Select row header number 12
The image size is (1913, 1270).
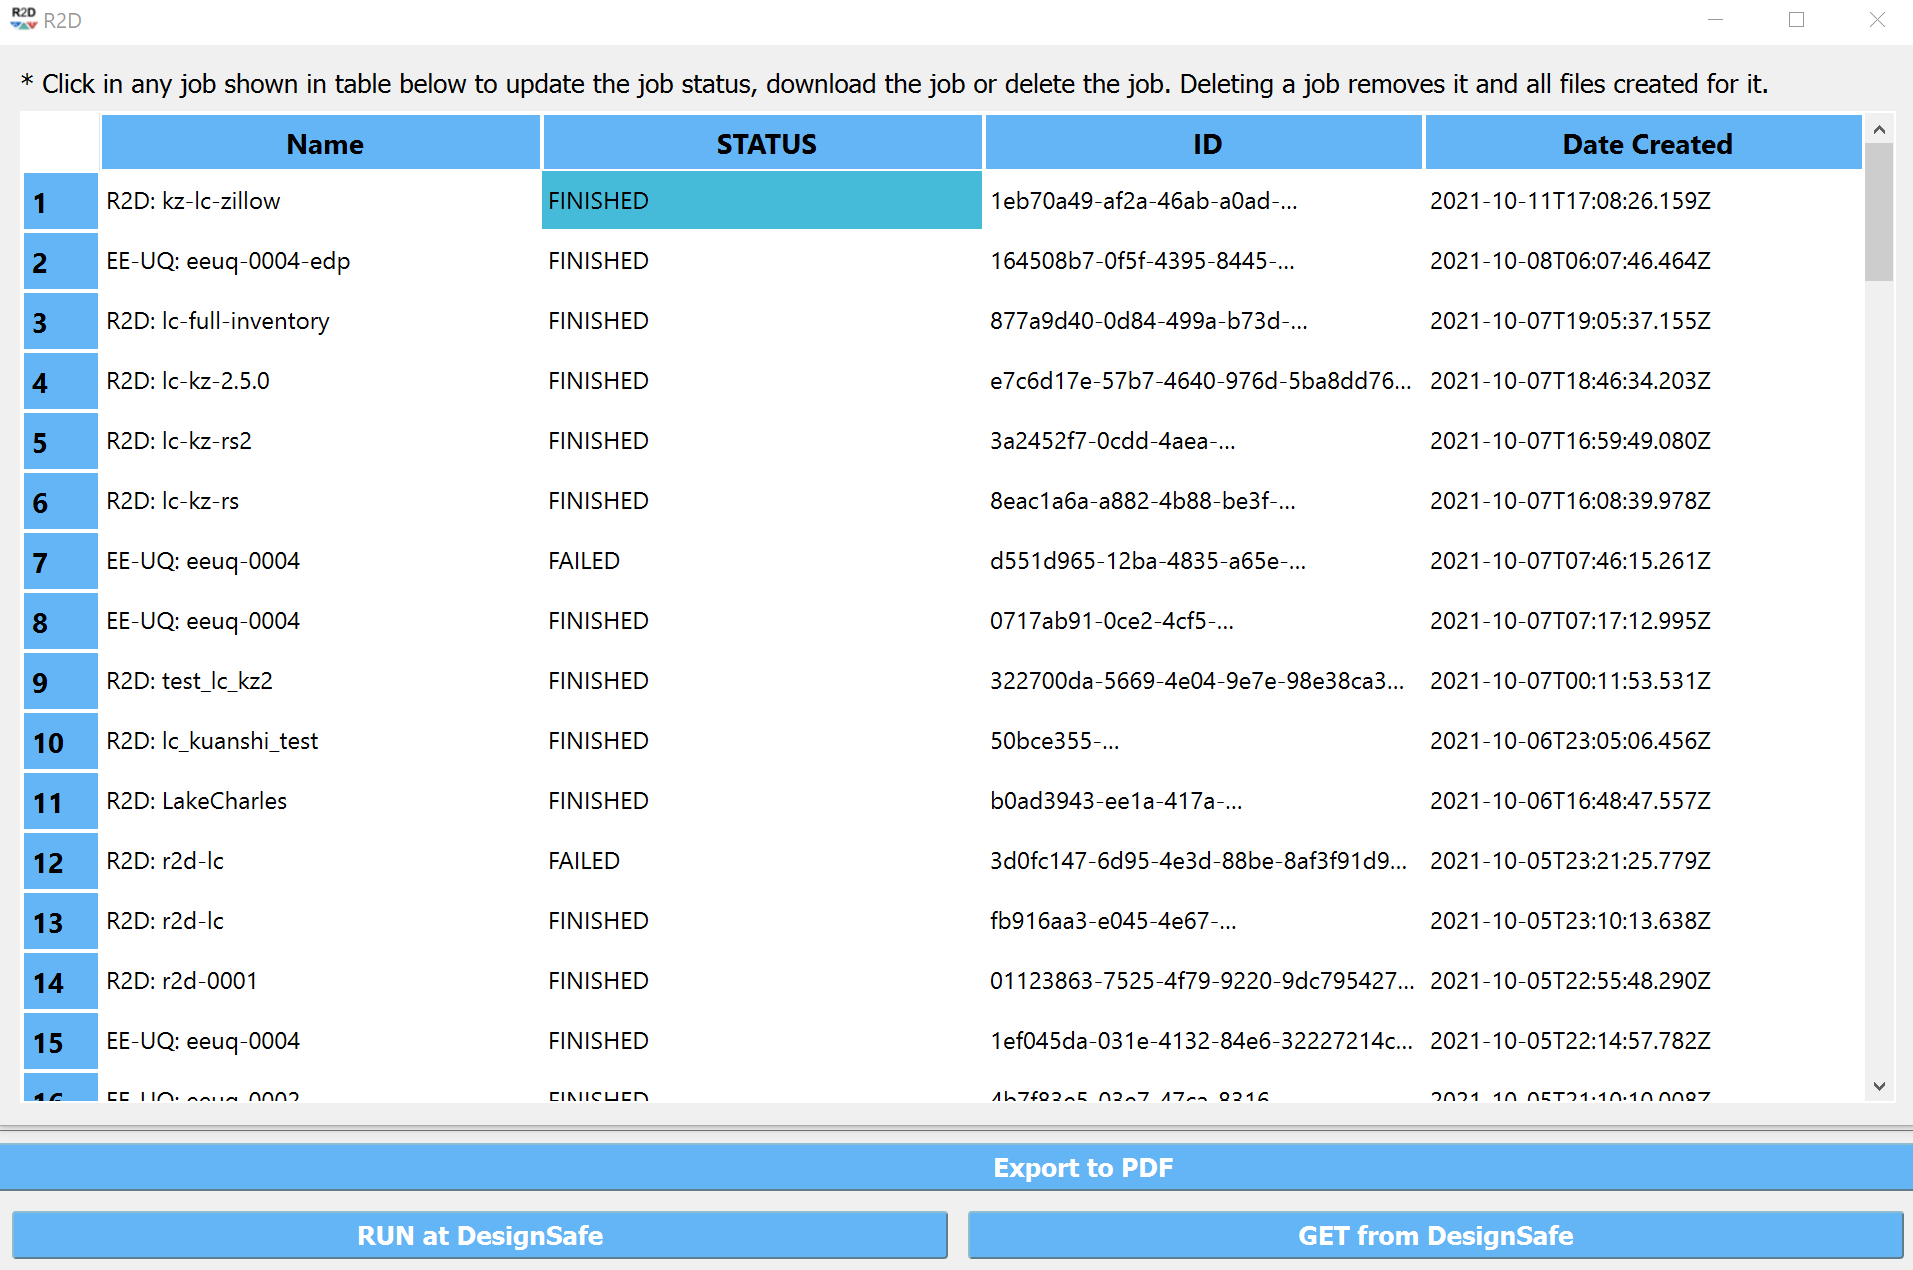click(x=61, y=862)
